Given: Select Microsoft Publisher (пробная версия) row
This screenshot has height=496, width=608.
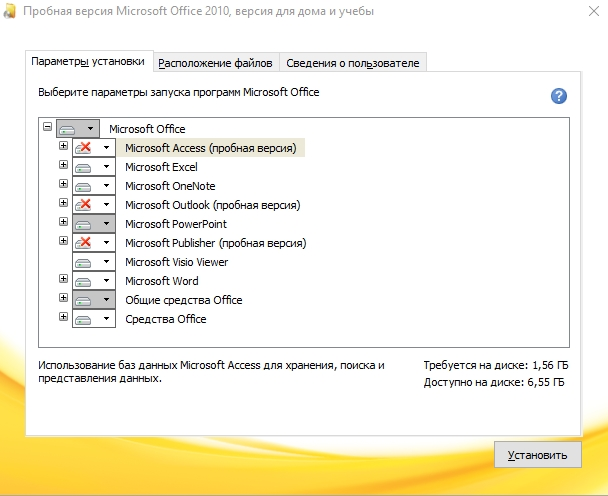Looking at the screenshot, I should [216, 243].
